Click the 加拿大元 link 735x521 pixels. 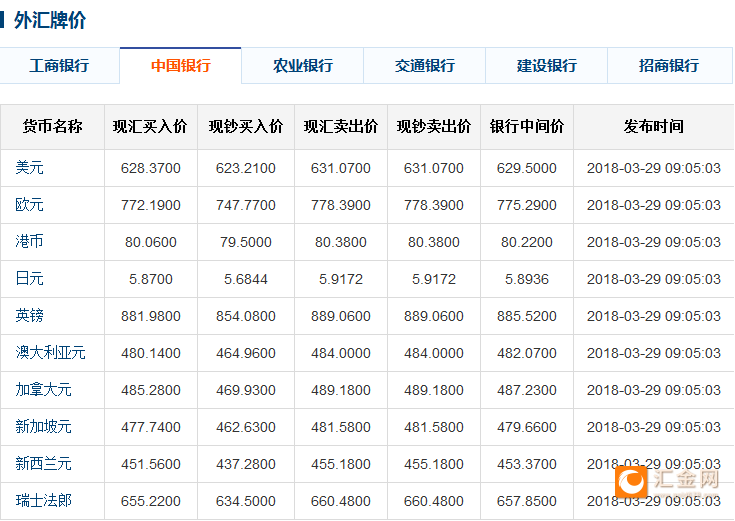43,390
